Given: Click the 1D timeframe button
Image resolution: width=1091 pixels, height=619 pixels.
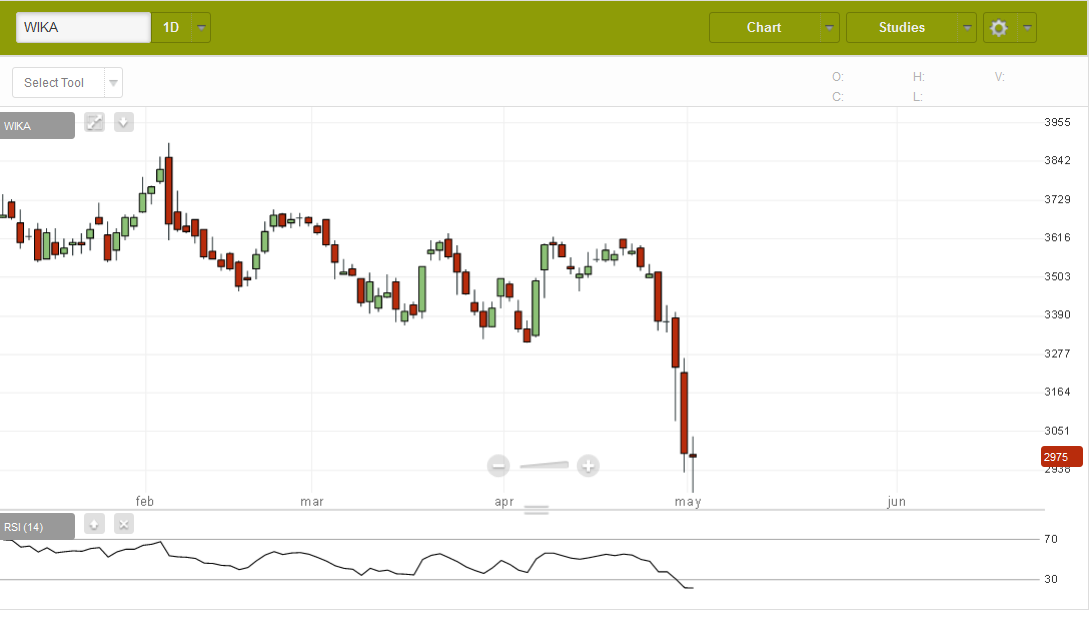Looking at the screenshot, I should (171, 28).
